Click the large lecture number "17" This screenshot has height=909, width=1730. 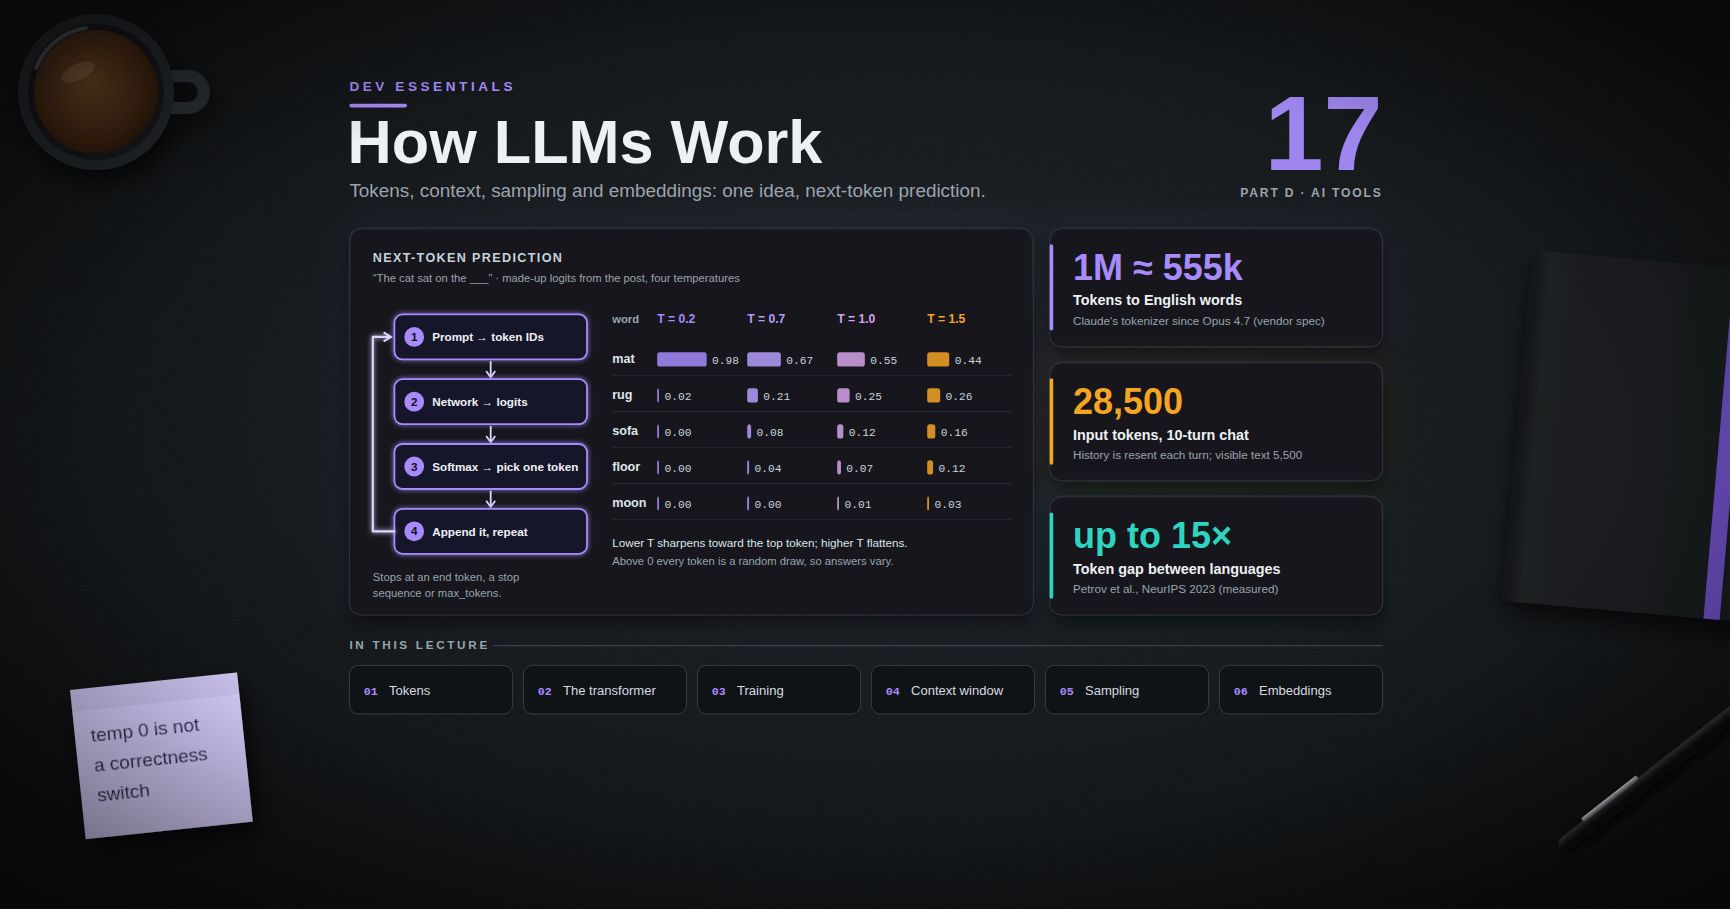[x=1323, y=134]
